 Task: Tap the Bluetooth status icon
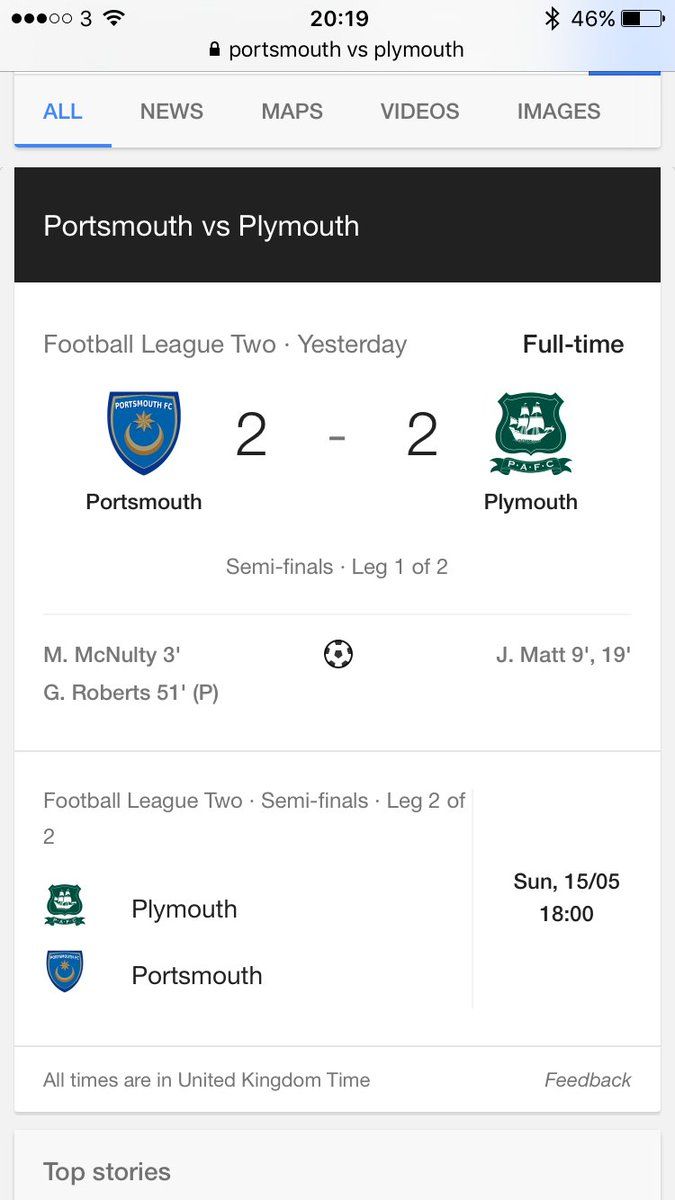pos(551,18)
